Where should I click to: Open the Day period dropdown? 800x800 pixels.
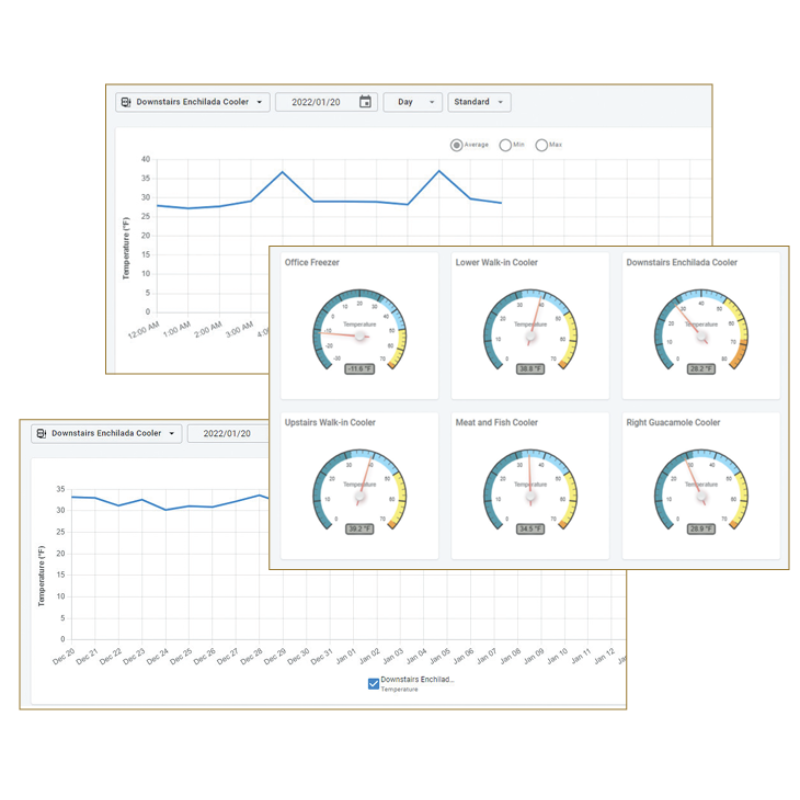click(x=412, y=102)
